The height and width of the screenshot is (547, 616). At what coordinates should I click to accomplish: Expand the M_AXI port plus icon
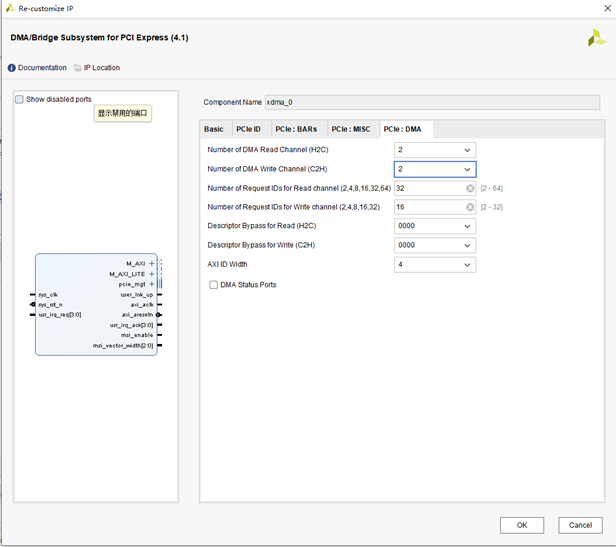[152, 263]
